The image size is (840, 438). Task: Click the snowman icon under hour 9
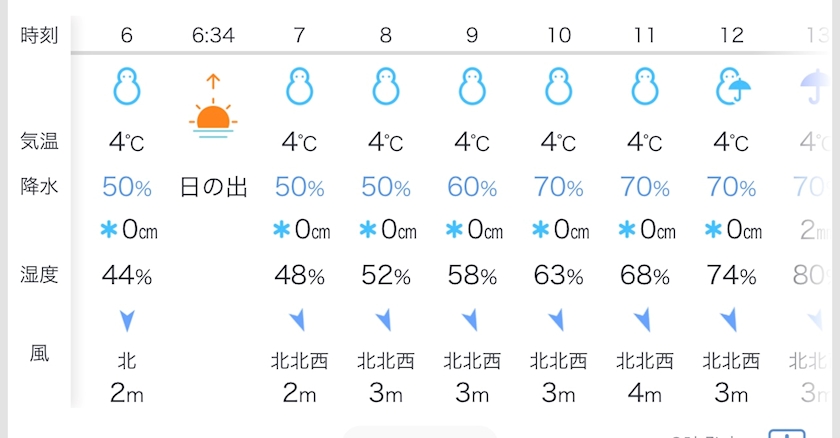tap(472, 88)
